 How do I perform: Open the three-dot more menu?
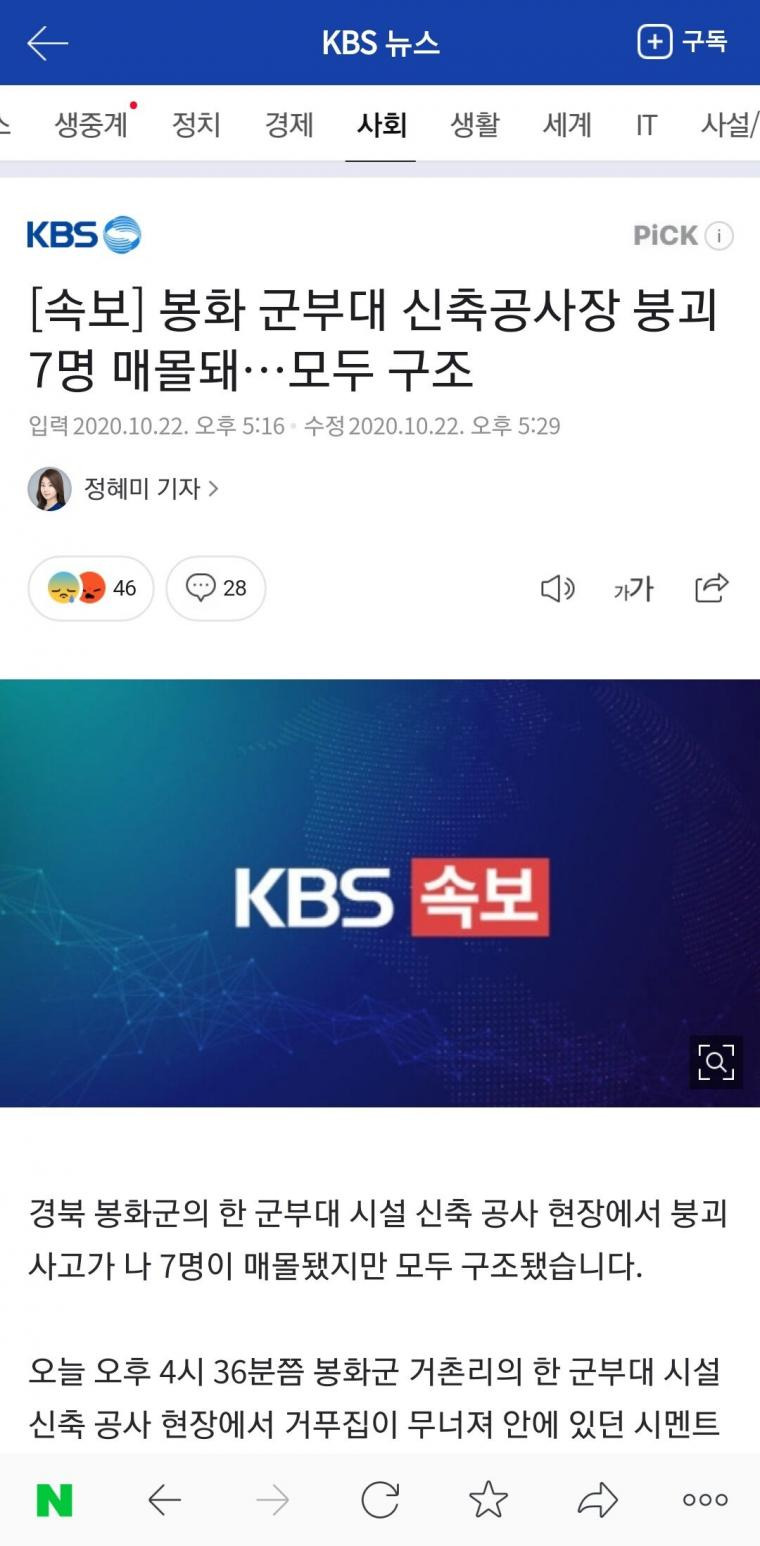click(x=705, y=1500)
